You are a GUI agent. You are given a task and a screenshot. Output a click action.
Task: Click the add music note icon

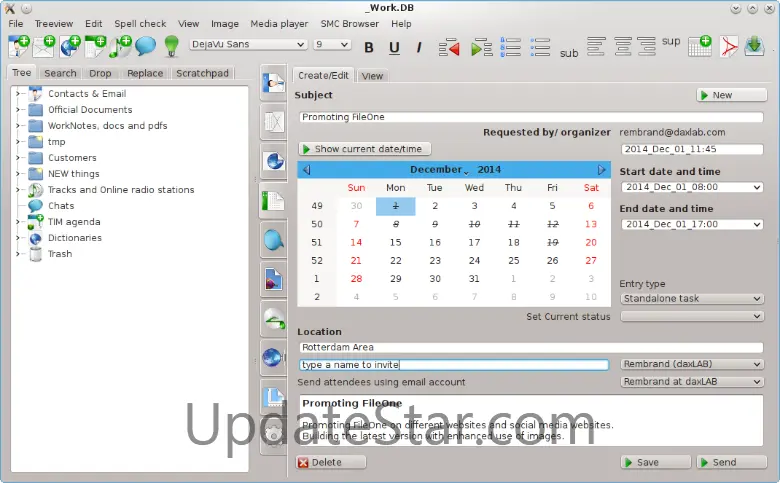(120, 46)
